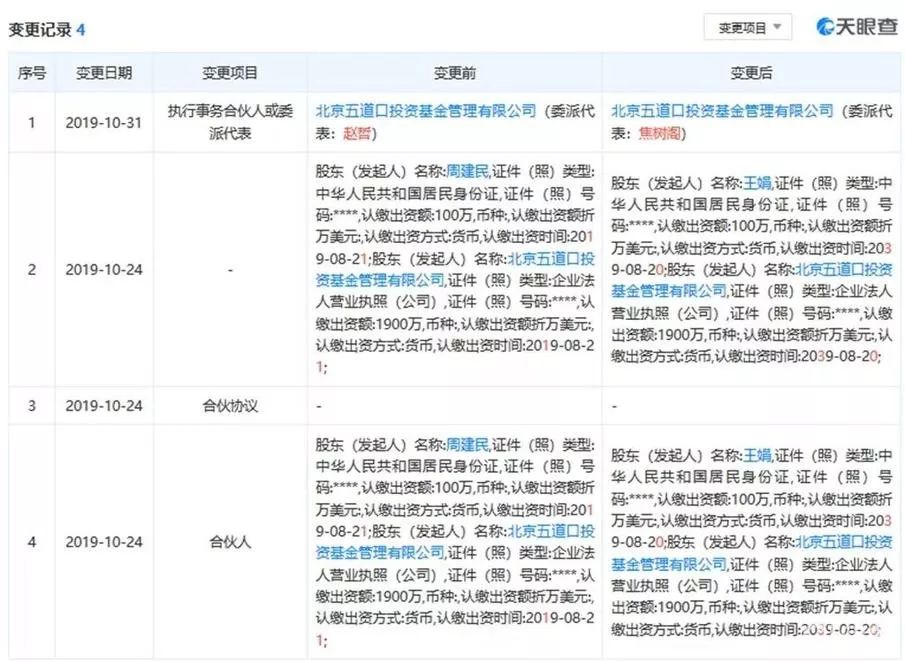The height and width of the screenshot is (662, 905).
Task: Open 王娟 link in row 4 变更后
Action: point(757,455)
